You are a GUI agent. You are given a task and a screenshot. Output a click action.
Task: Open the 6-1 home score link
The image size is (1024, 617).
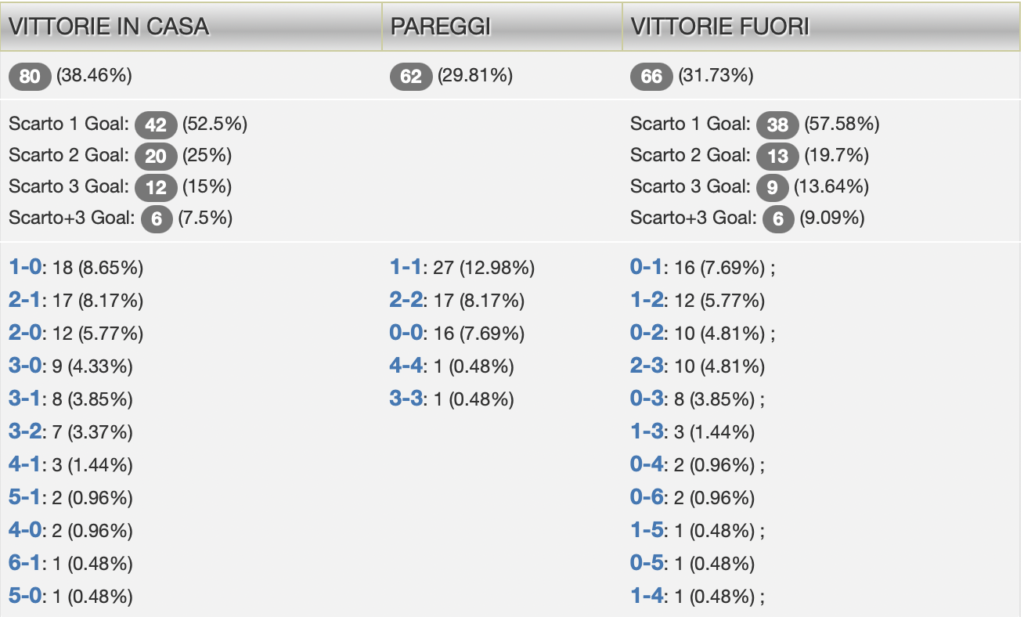25,563
